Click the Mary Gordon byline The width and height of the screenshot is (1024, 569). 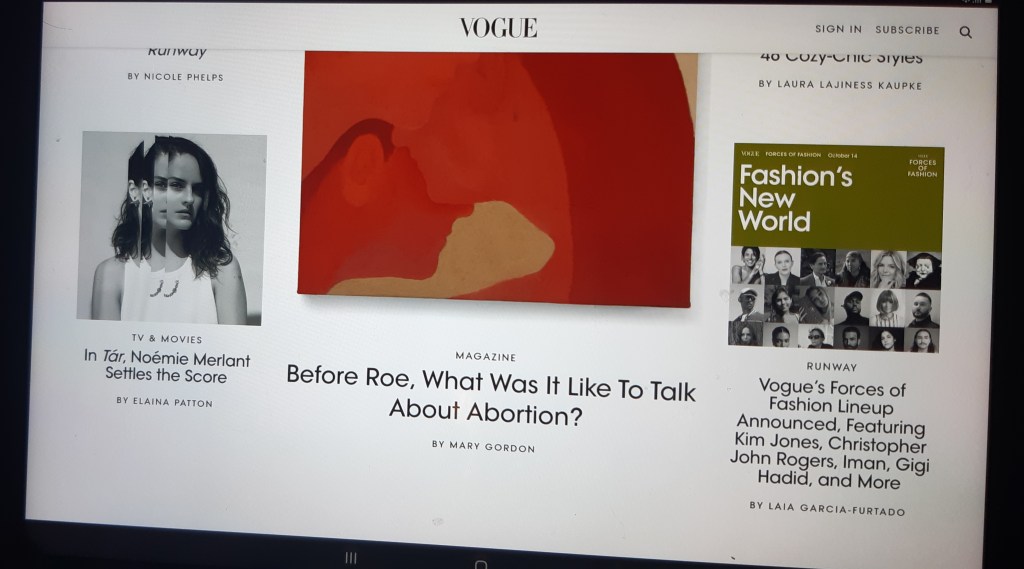(x=484, y=445)
